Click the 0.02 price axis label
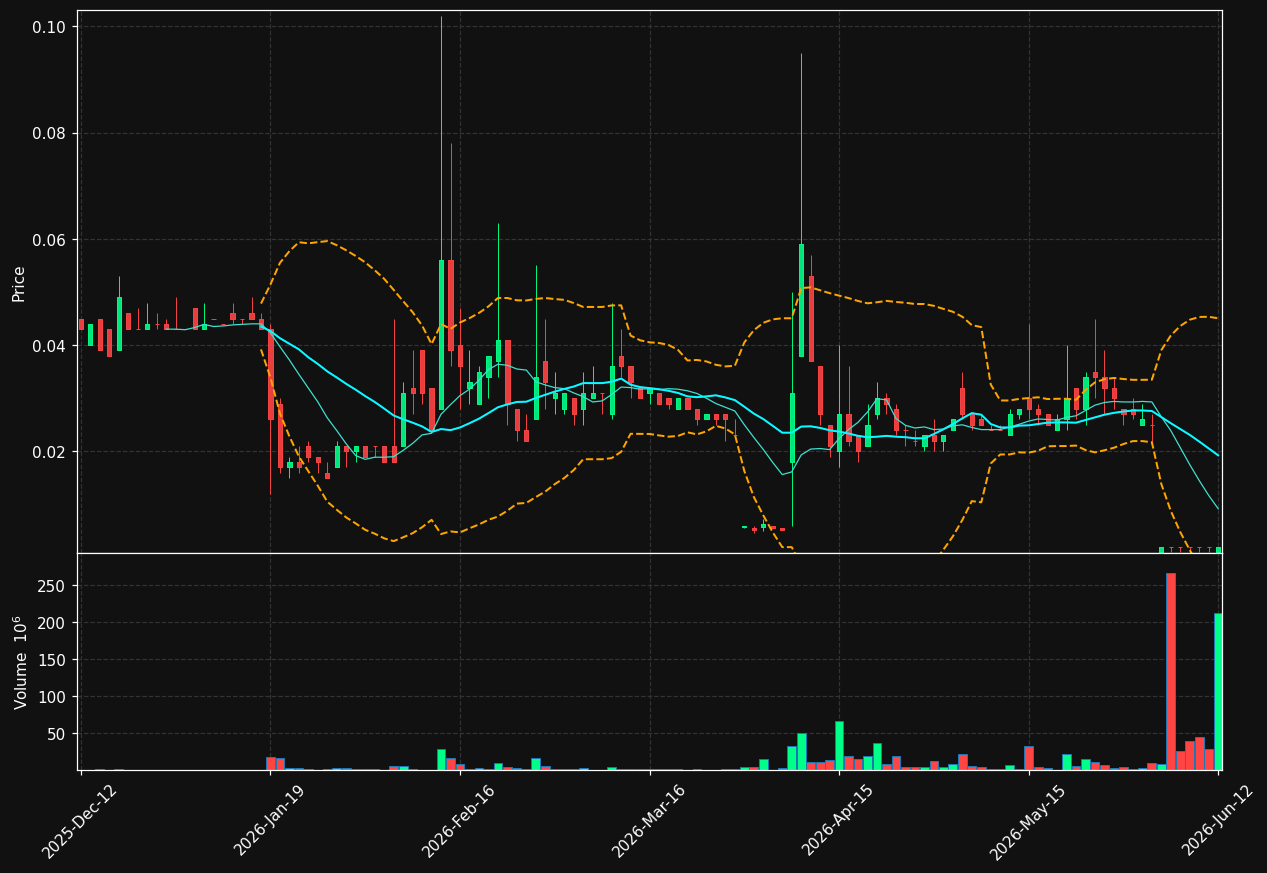 coord(51,452)
